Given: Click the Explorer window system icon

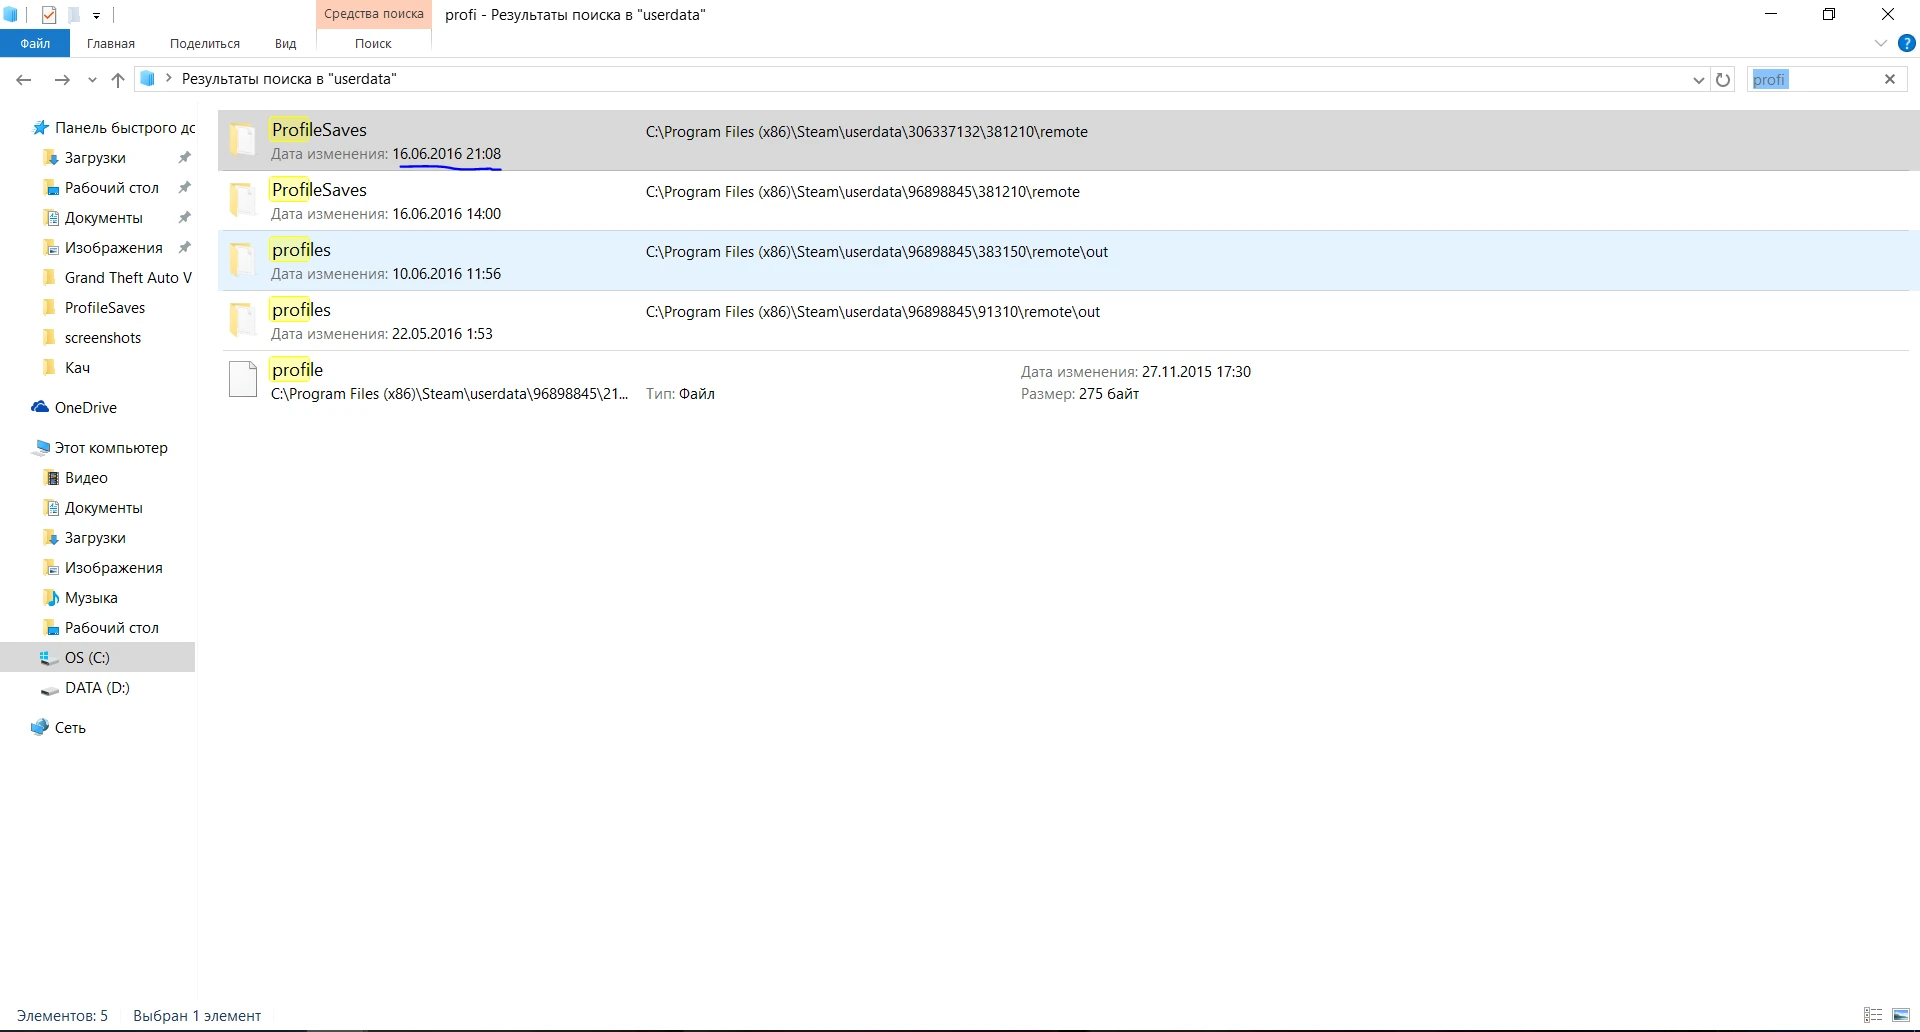Looking at the screenshot, I should 11,15.
